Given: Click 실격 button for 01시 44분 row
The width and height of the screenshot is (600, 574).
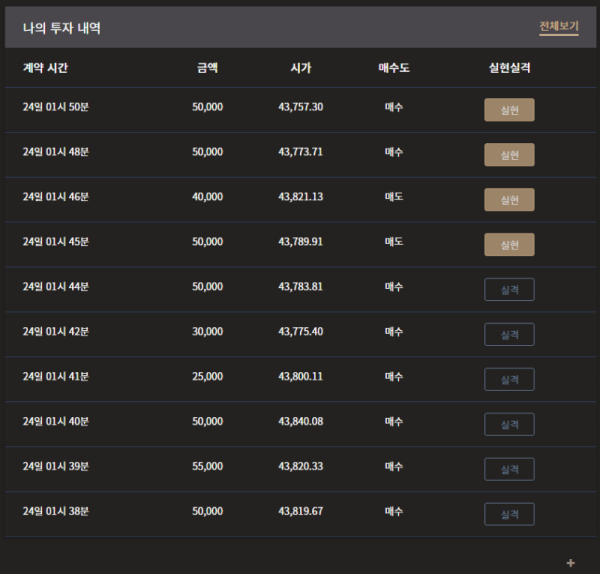Looking at the screenshot, I should [x=509, y=289].
